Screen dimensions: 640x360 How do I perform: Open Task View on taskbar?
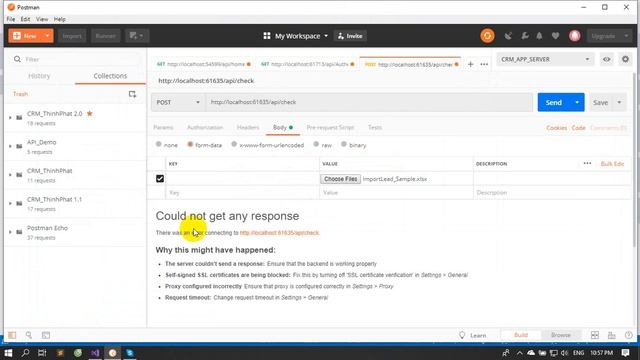42,353
